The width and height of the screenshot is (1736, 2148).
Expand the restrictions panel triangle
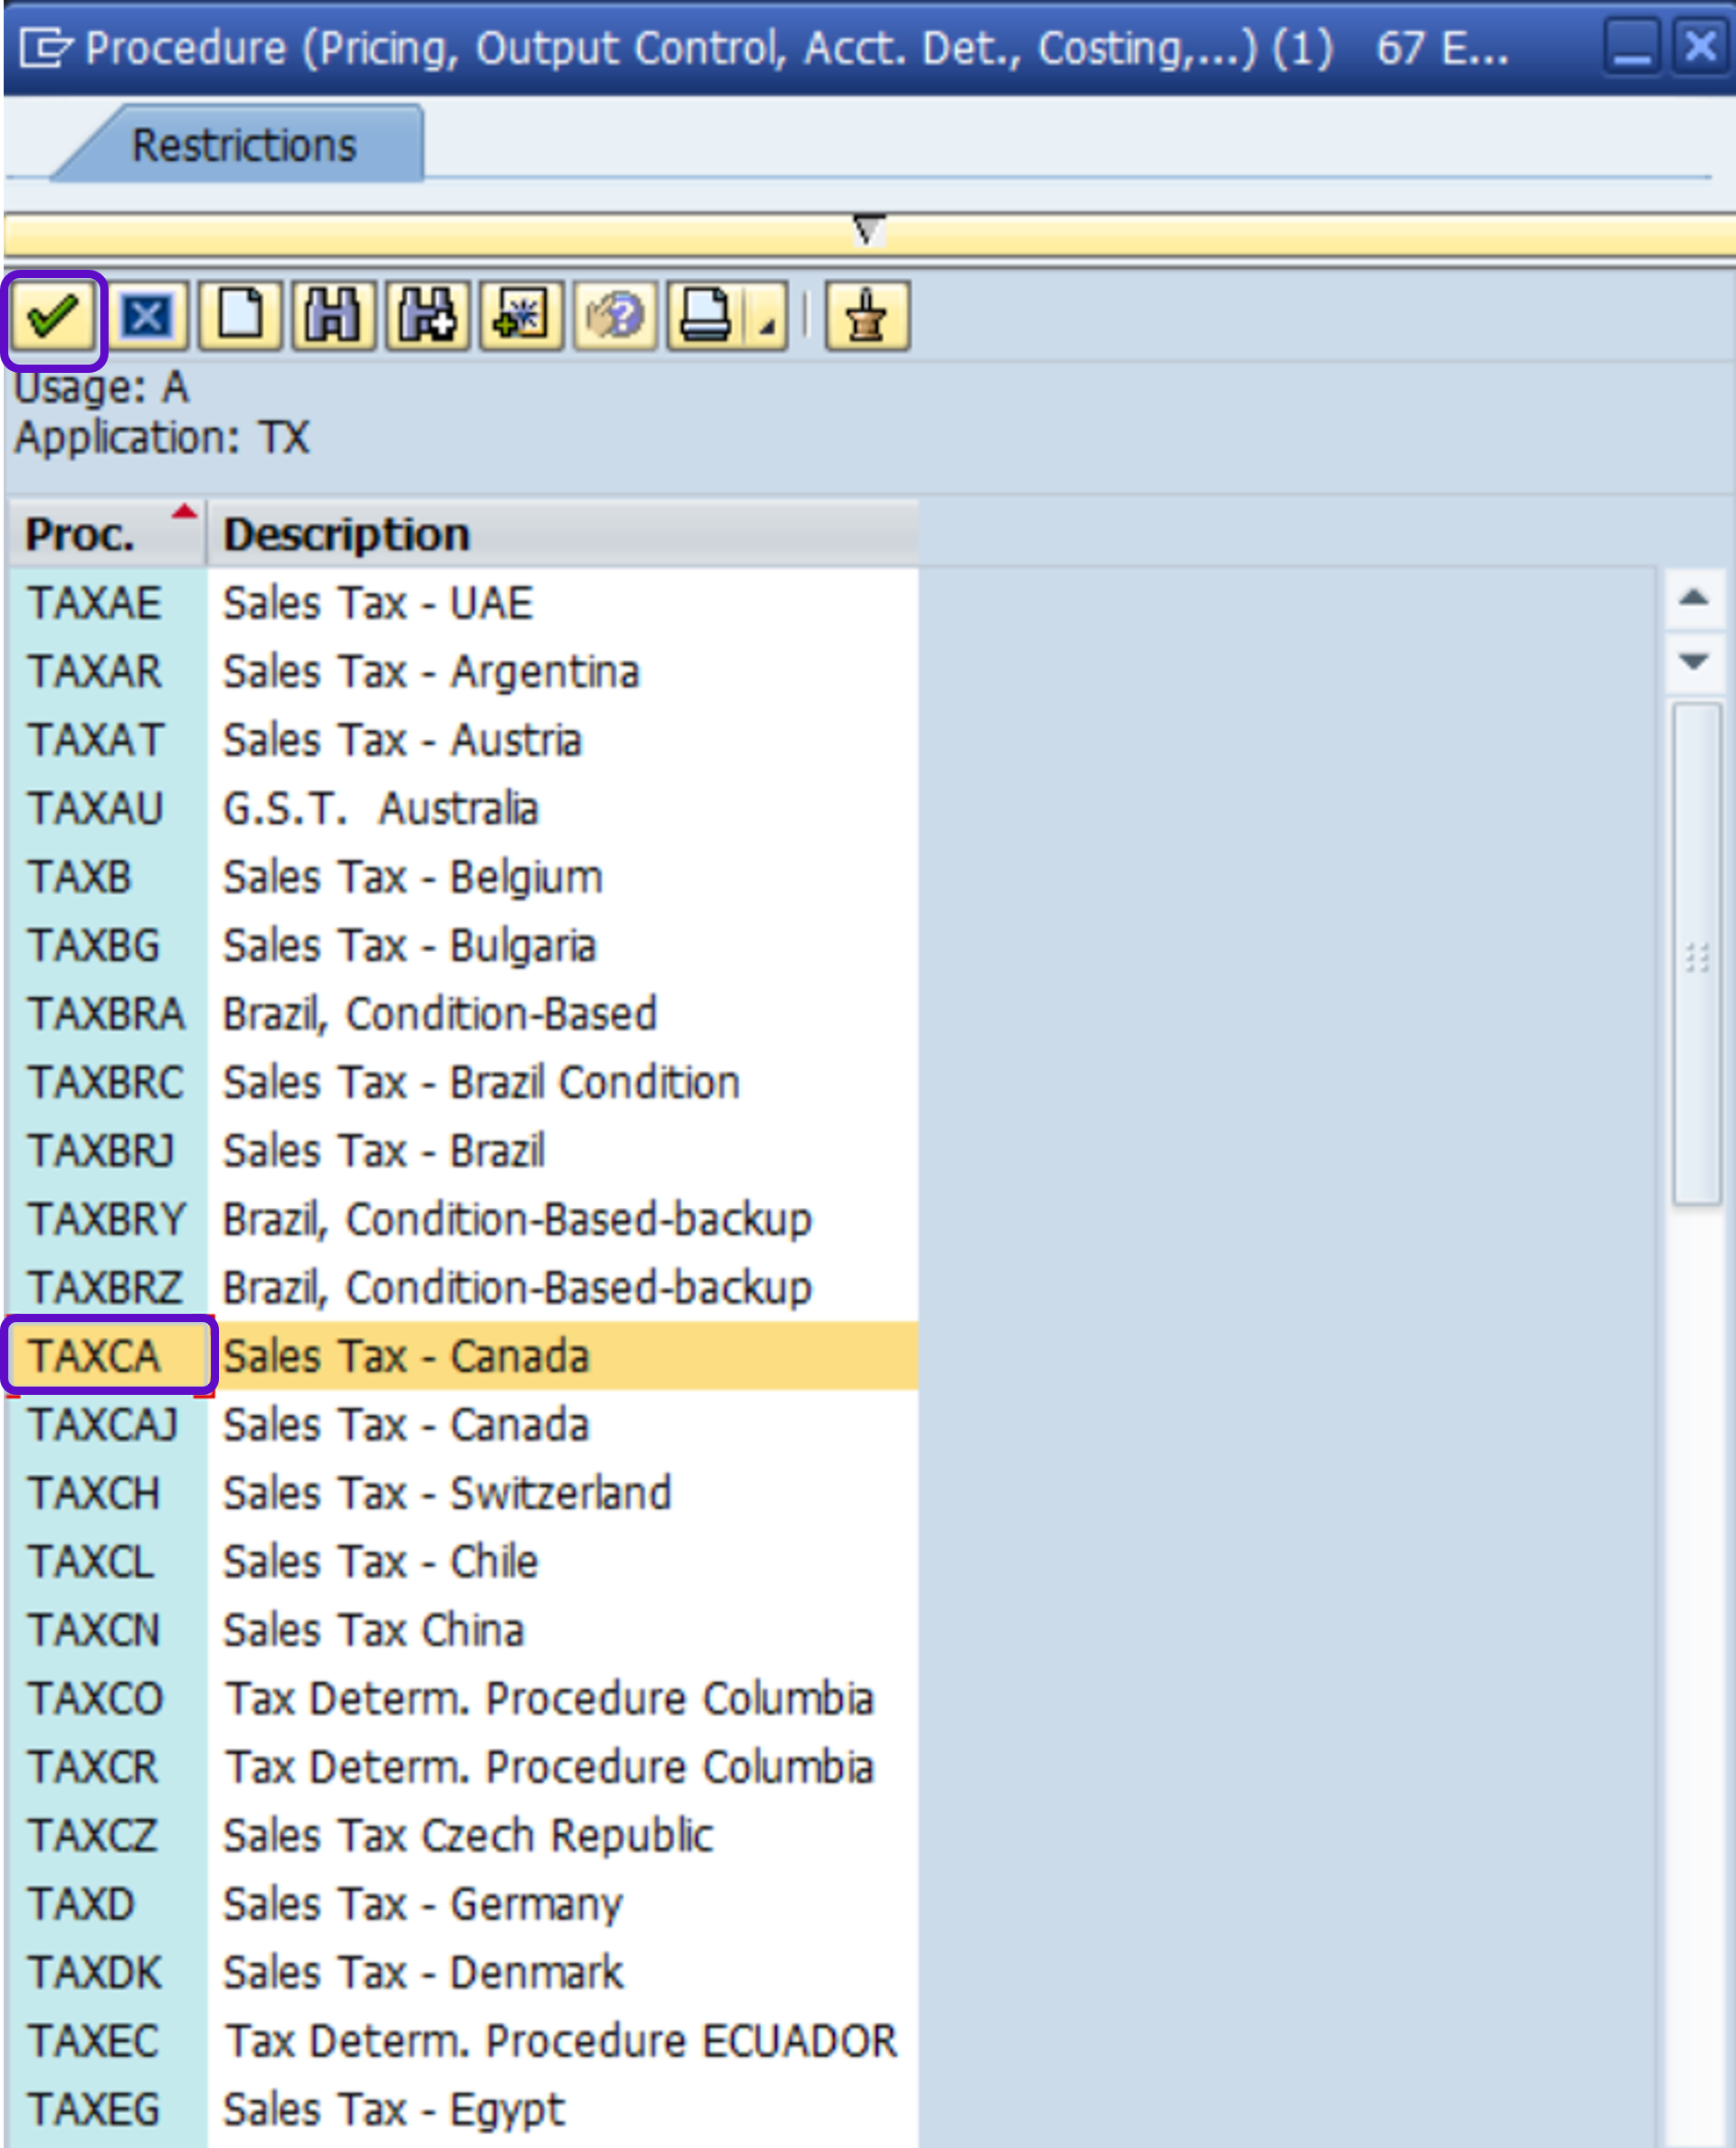tap(868, 231)
